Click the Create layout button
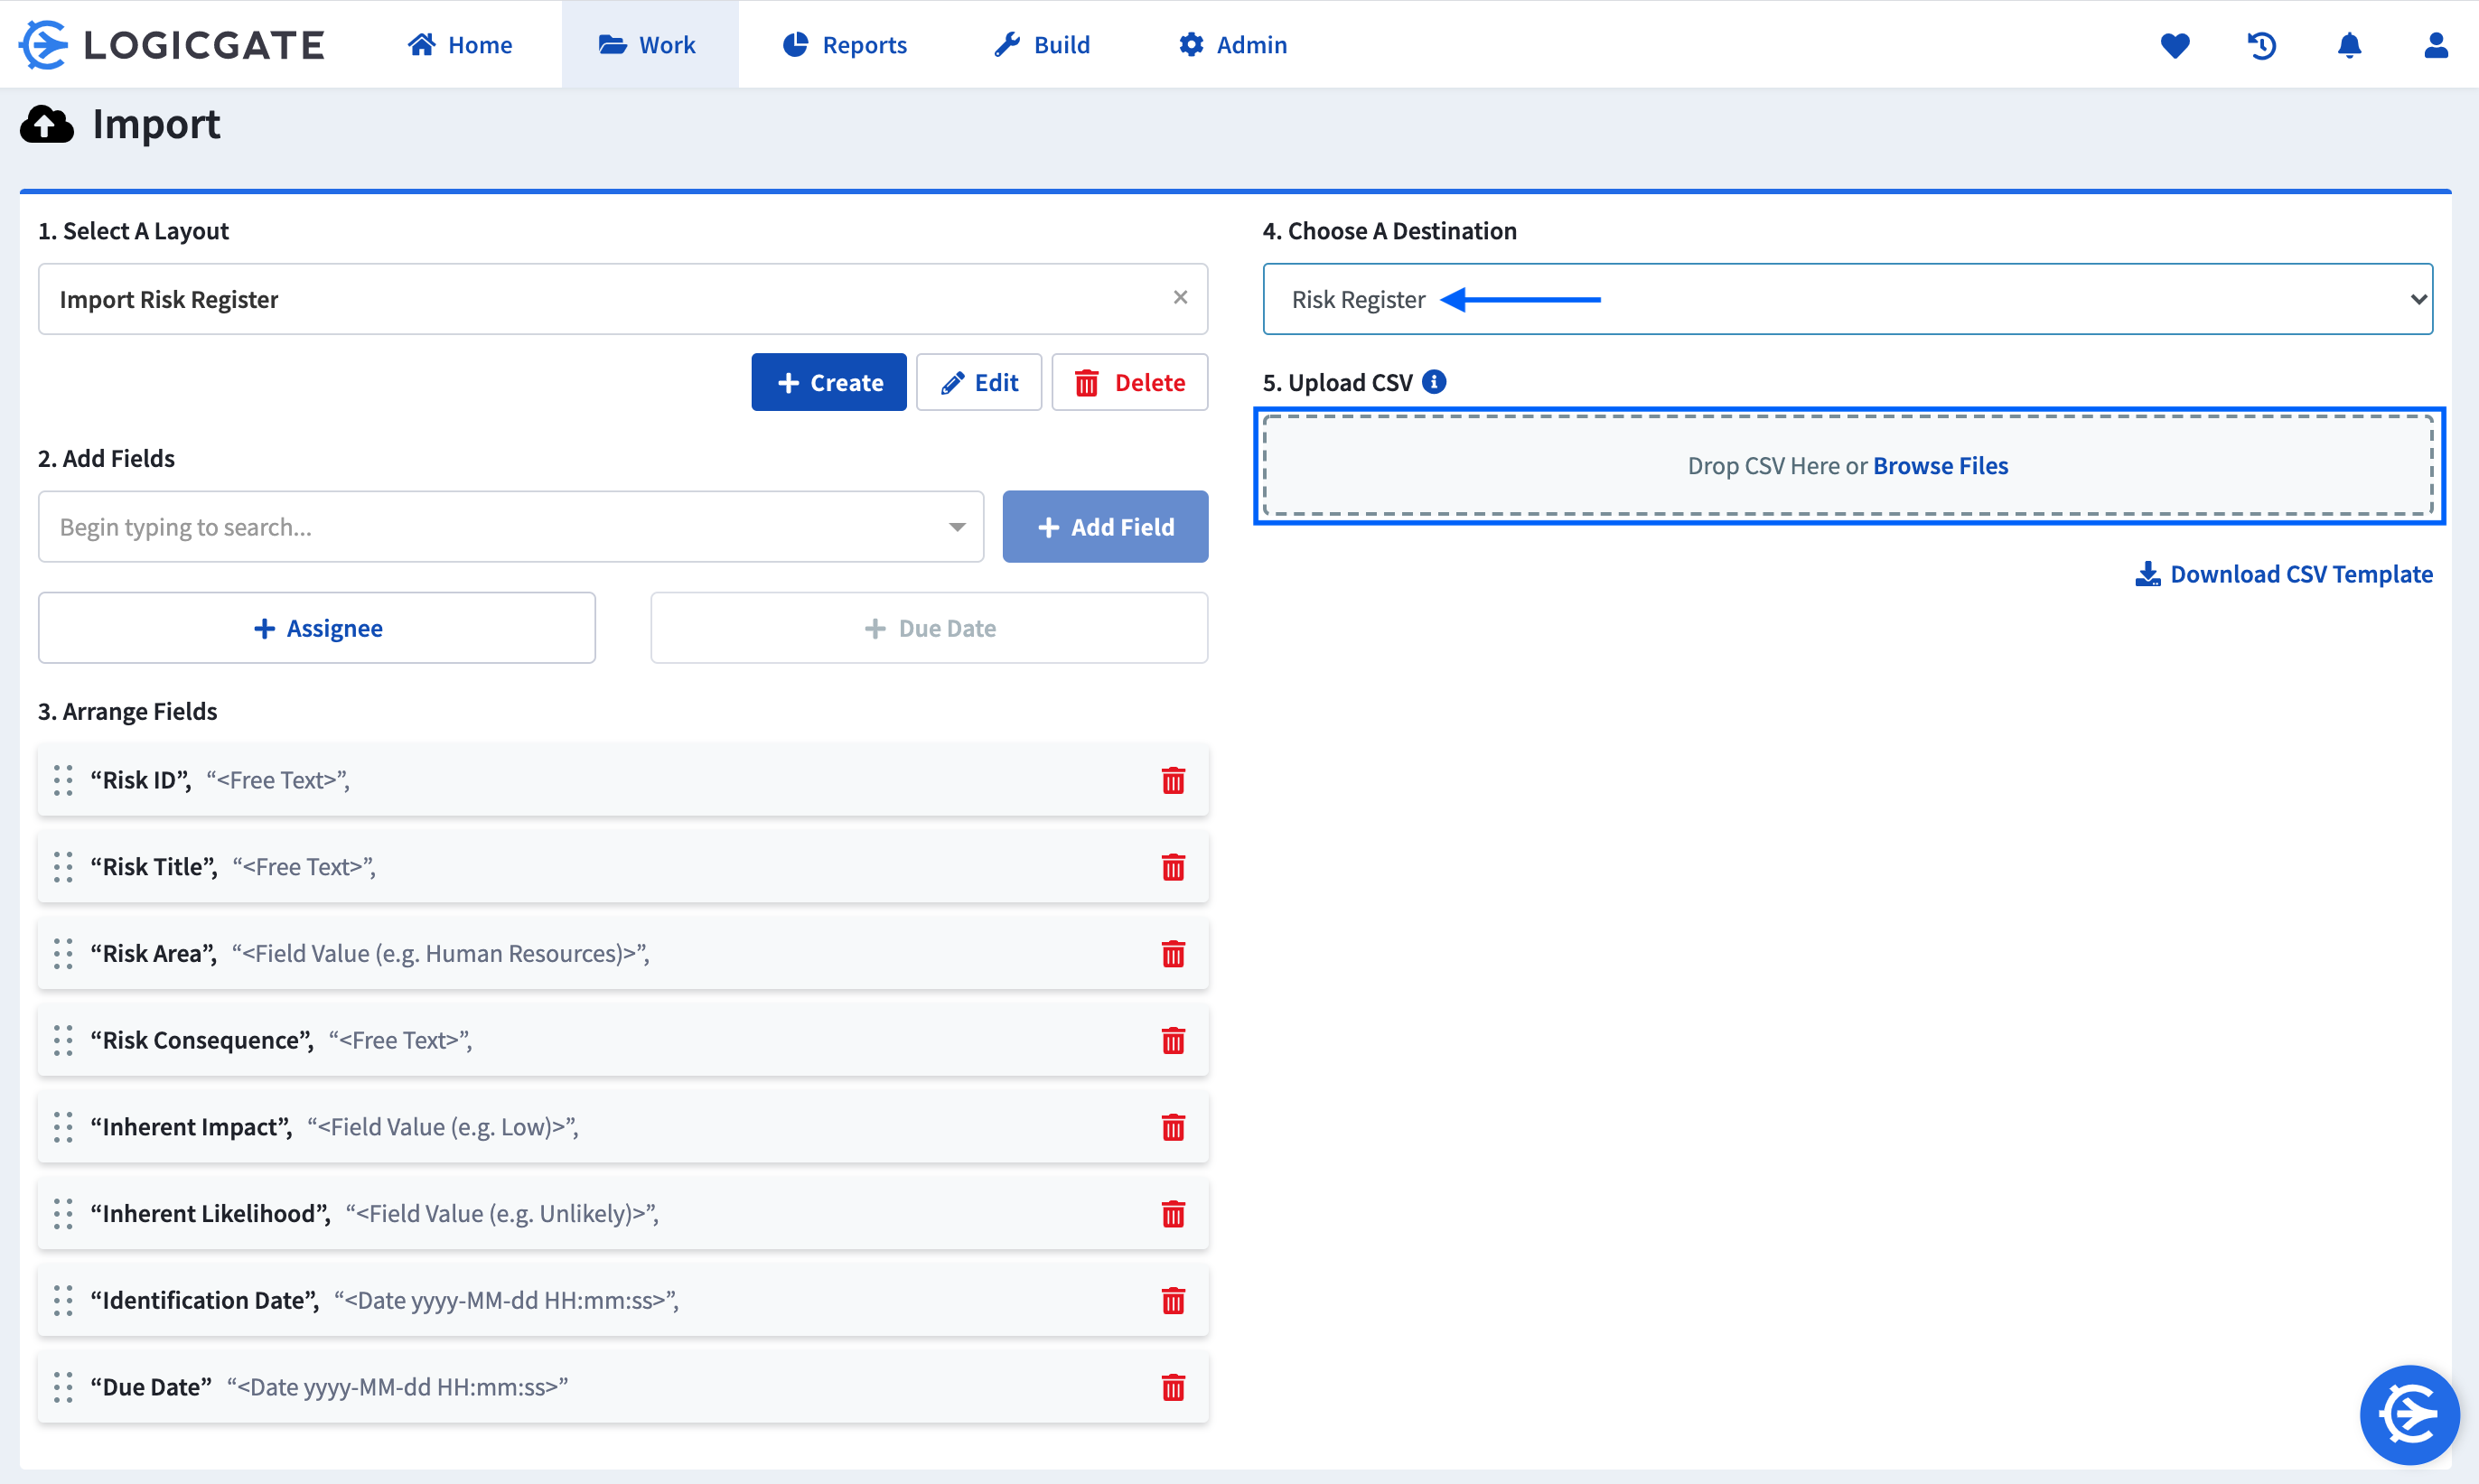2479x1484 pixels. click(828, 382)
